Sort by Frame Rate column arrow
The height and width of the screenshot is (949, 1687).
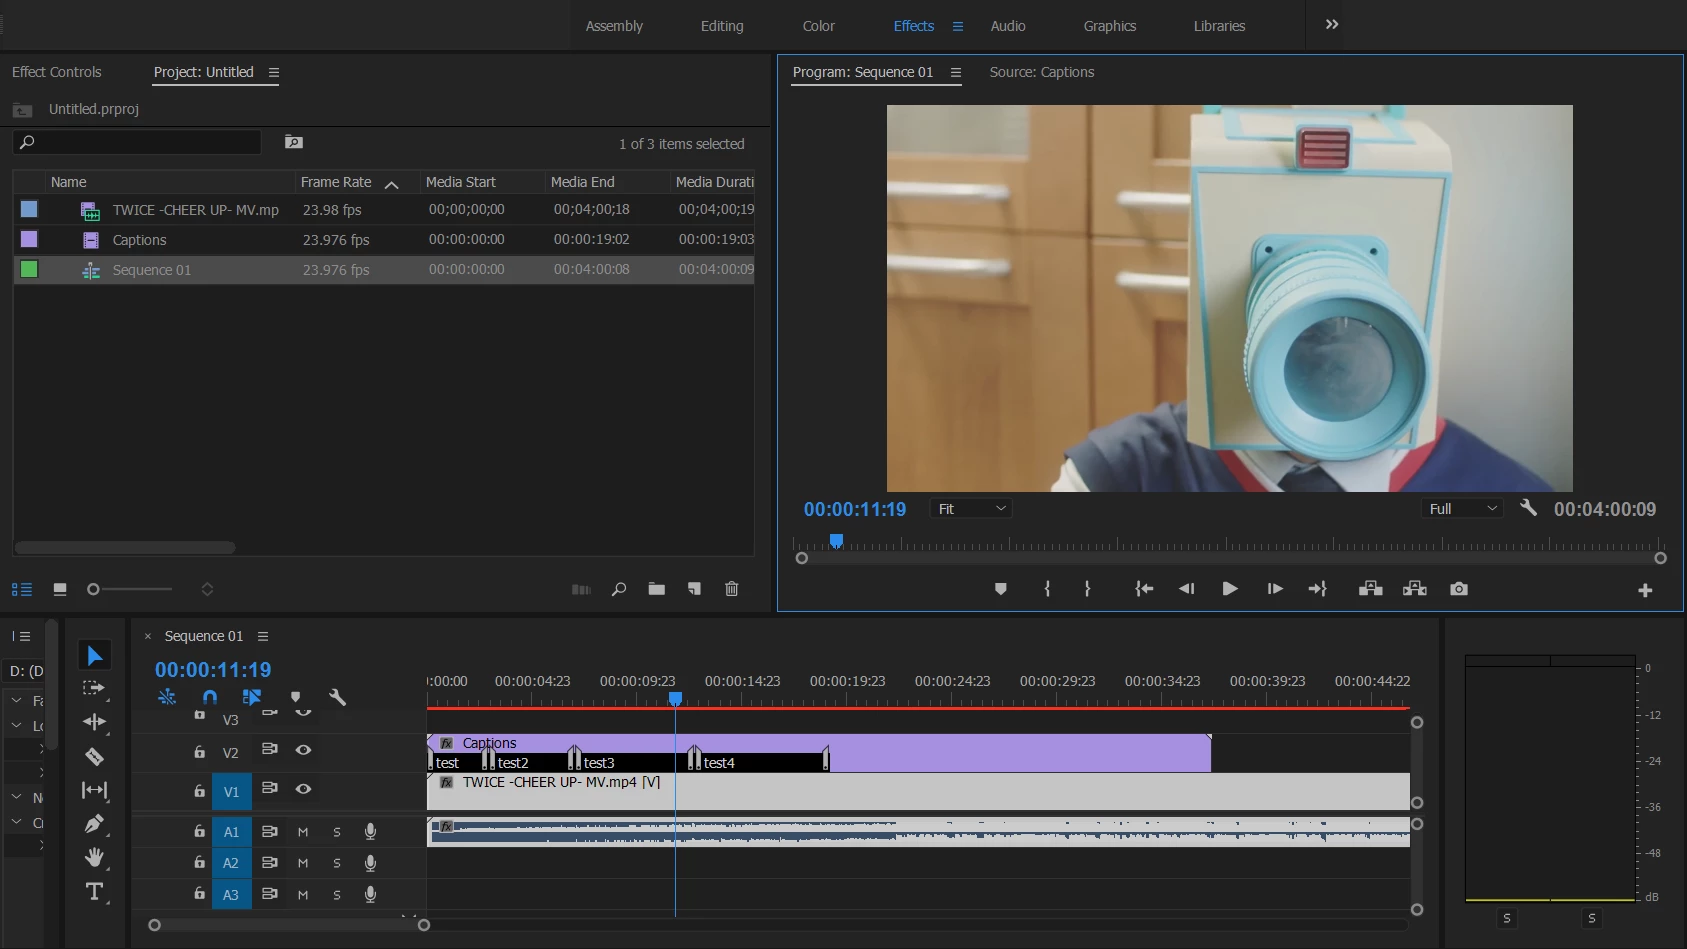click(392, 184)
